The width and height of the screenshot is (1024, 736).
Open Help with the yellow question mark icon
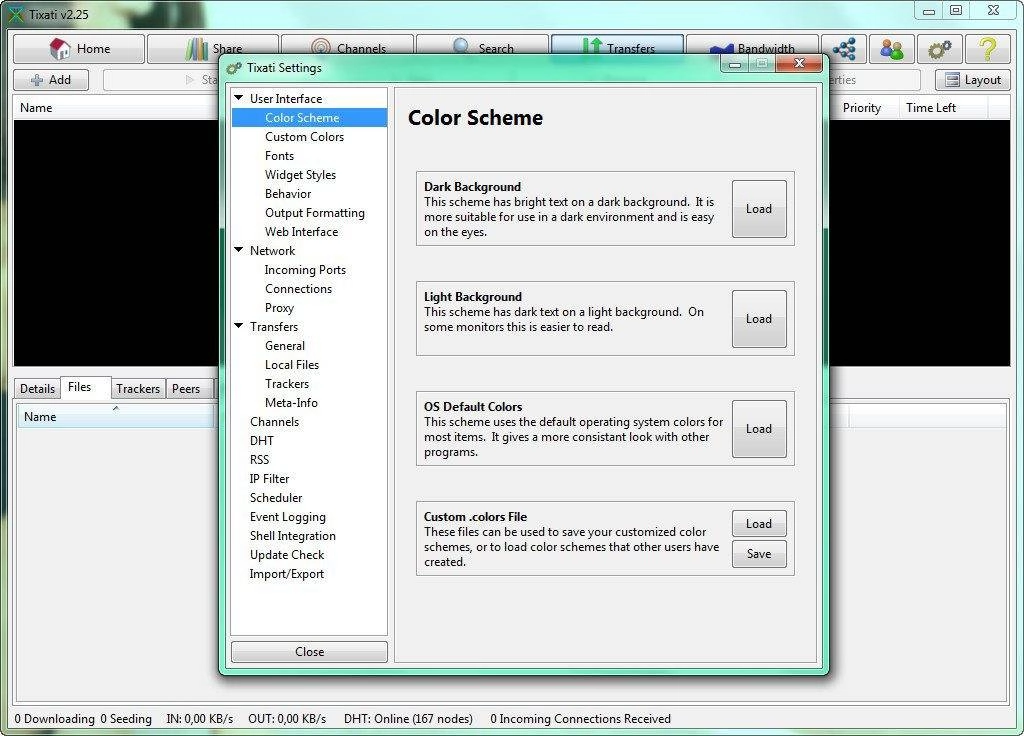coord(987,49)
